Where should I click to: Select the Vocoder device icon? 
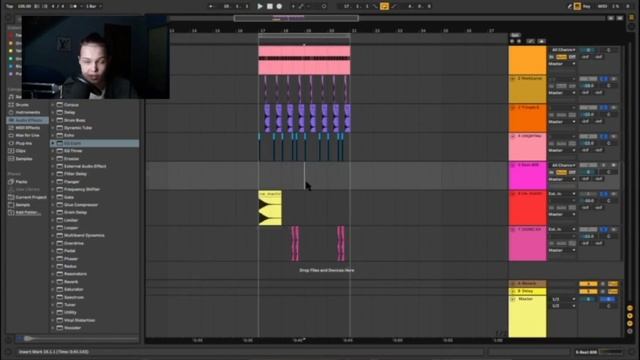[60, 328]
